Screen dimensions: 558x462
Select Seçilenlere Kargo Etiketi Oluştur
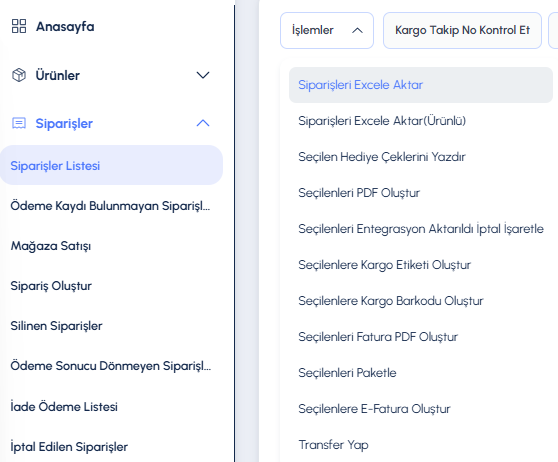384,265
